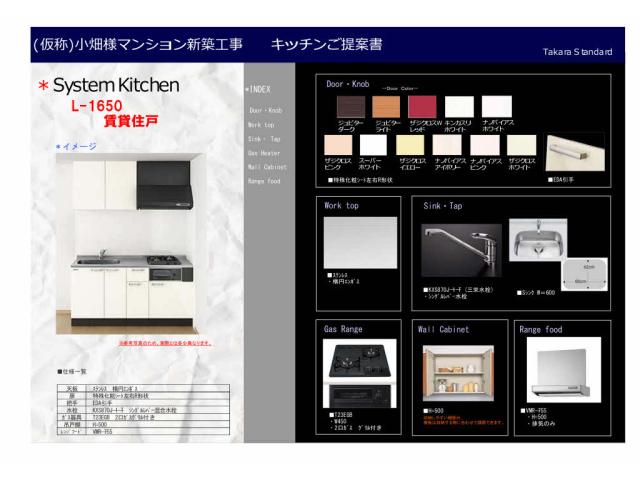Pick the ナノバイアスピンク swatch
This screenshot has width=640, height=480.
(484, 145)
